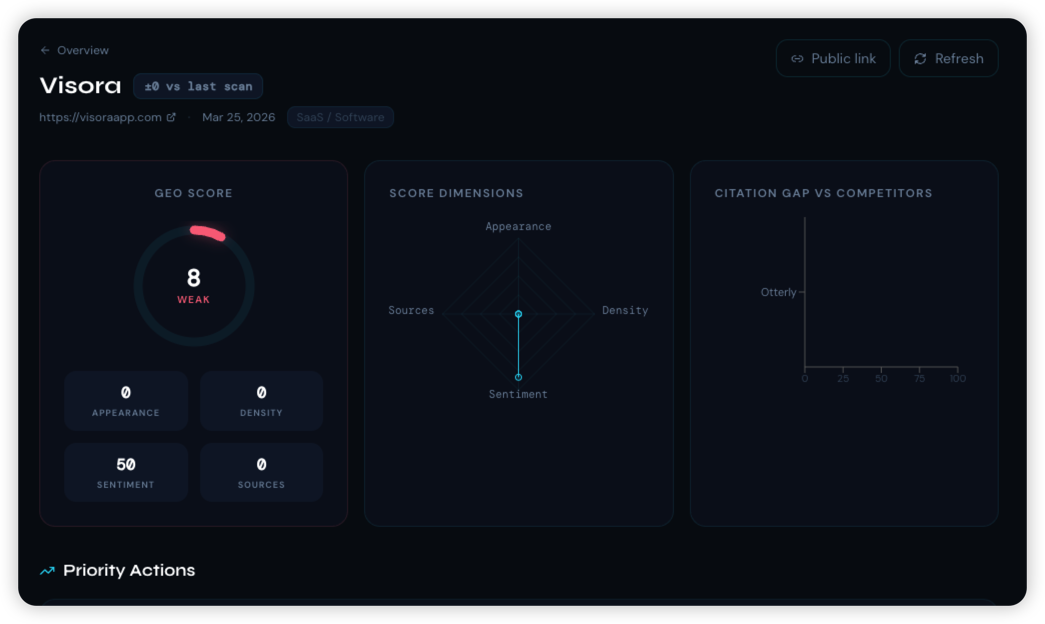Select the Density score tile

point(261,401)
